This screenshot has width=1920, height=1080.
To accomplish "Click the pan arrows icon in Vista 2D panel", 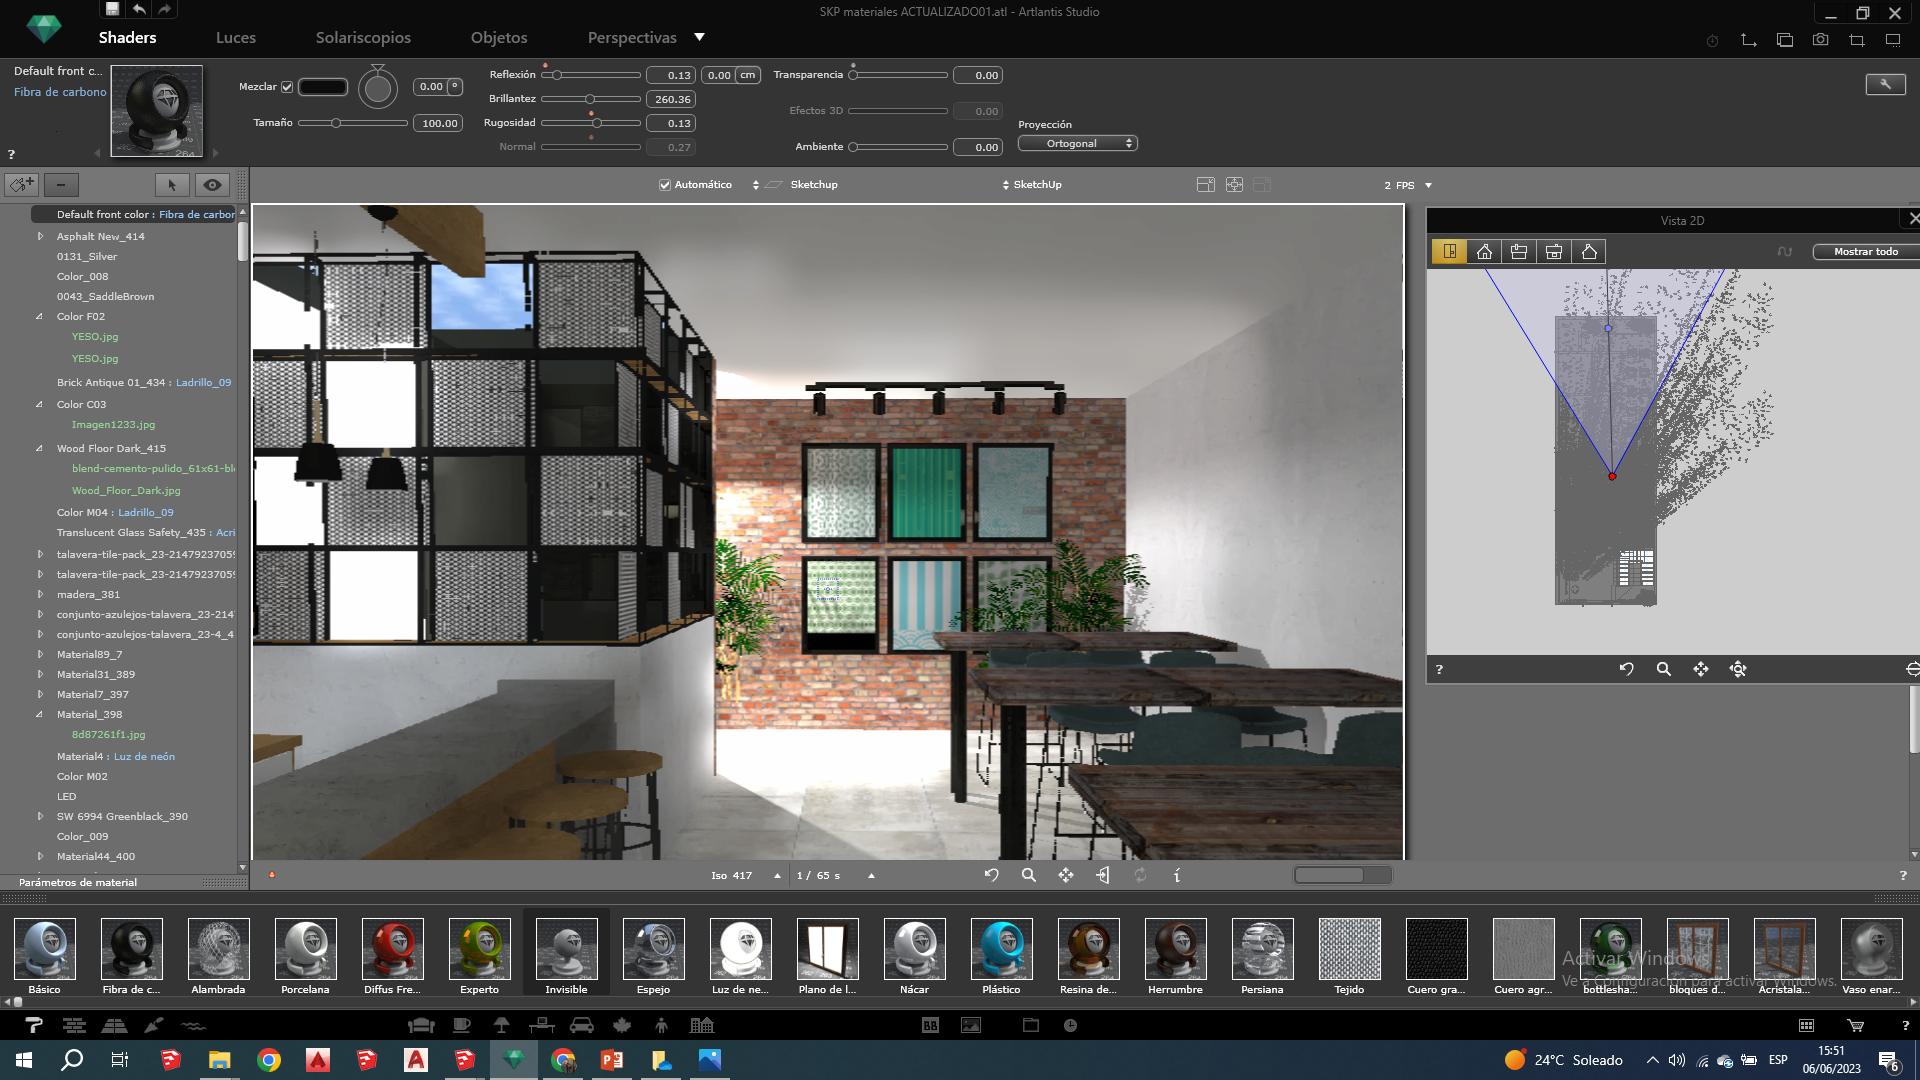I will pos(1700,669).
